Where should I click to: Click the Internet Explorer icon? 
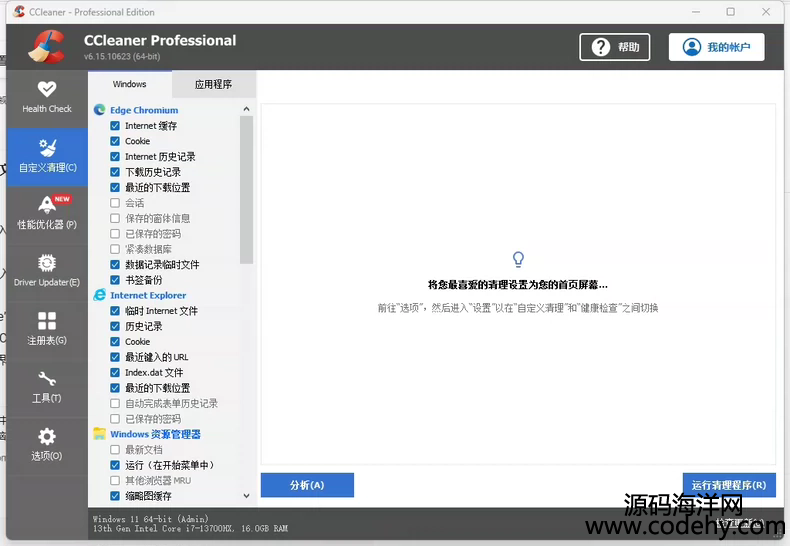100,295
